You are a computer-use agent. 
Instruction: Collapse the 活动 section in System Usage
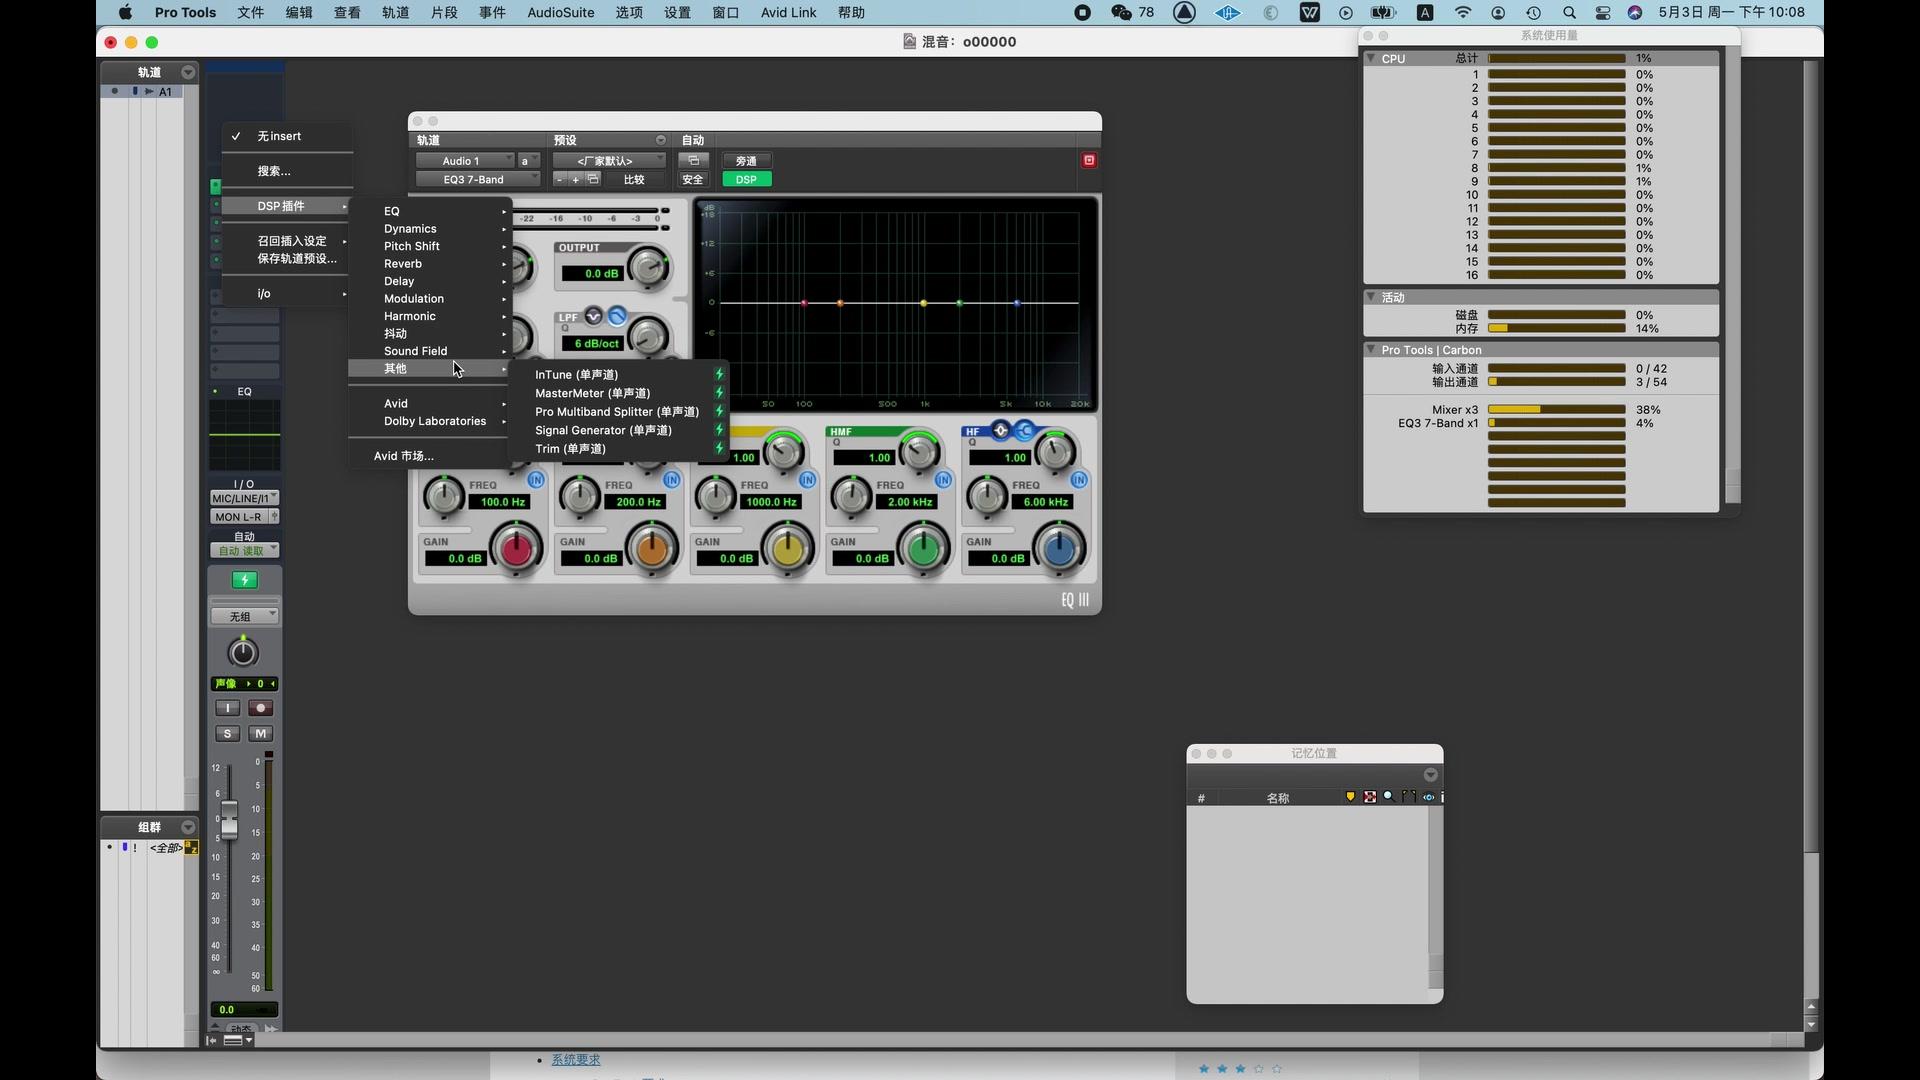(1371, 297)
